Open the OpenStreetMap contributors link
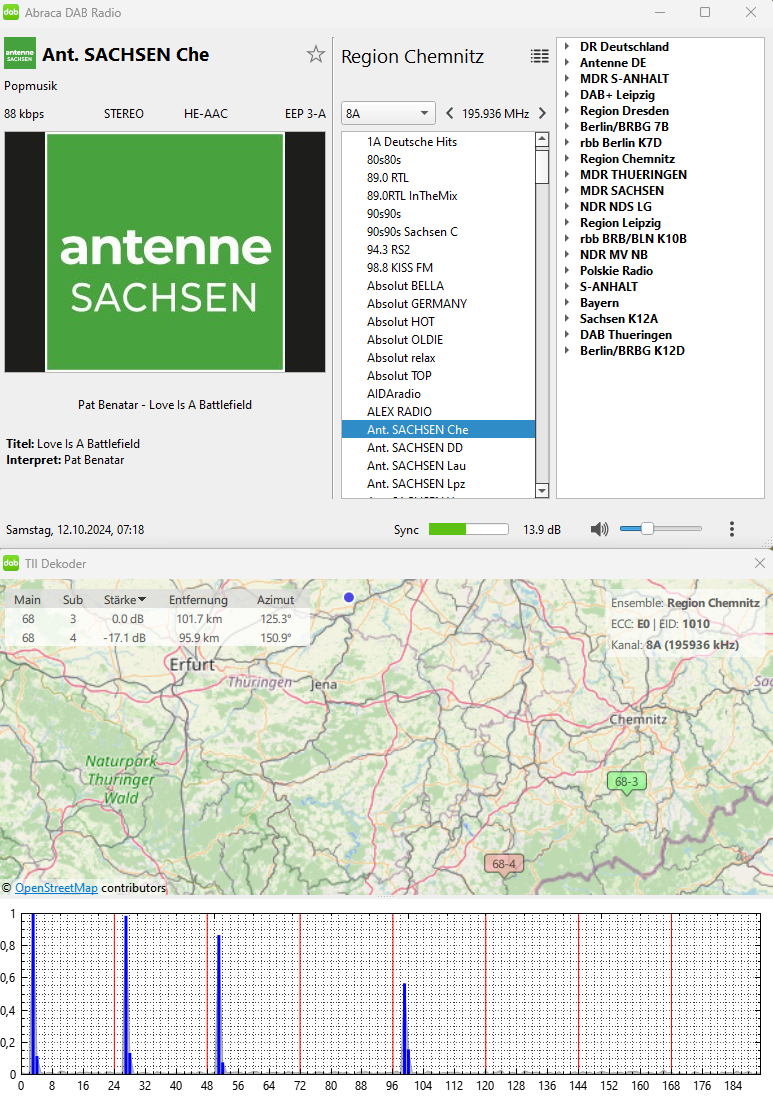The image size is (773, 1096). pyautogui.click(x=56, y=888)
